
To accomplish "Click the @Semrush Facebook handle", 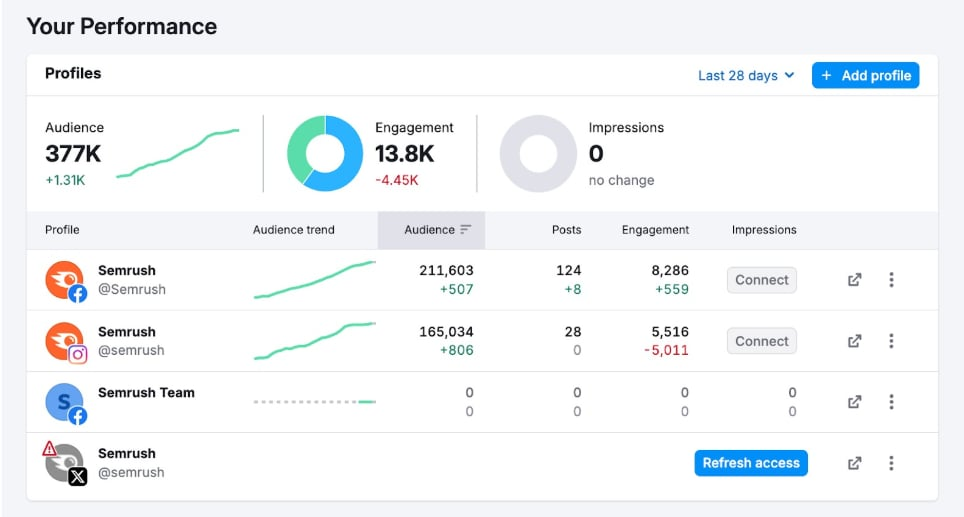I will tap(132, 290).
